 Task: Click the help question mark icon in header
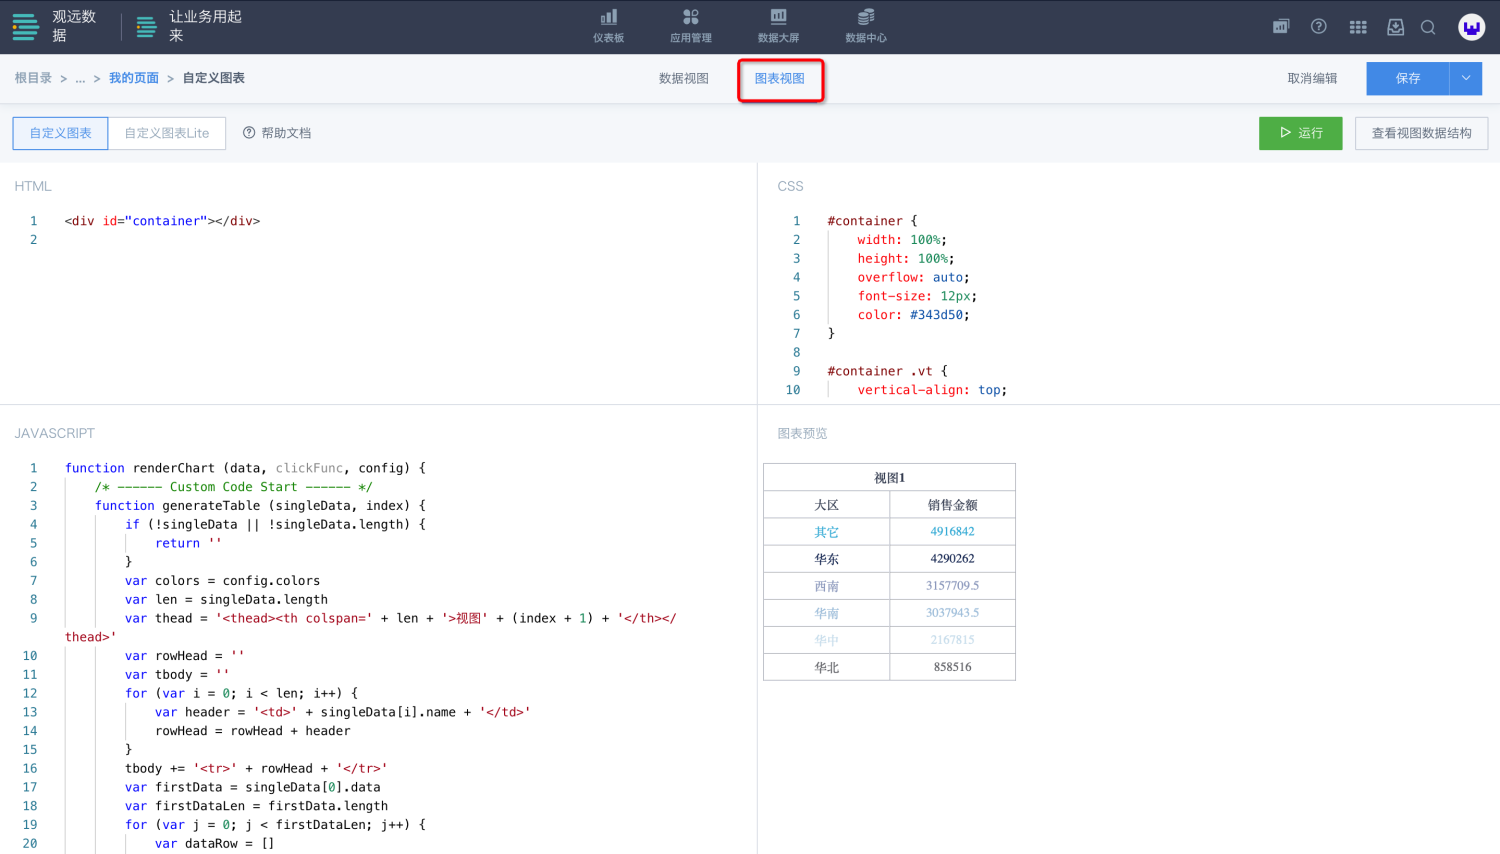(x=1319, y=27)
